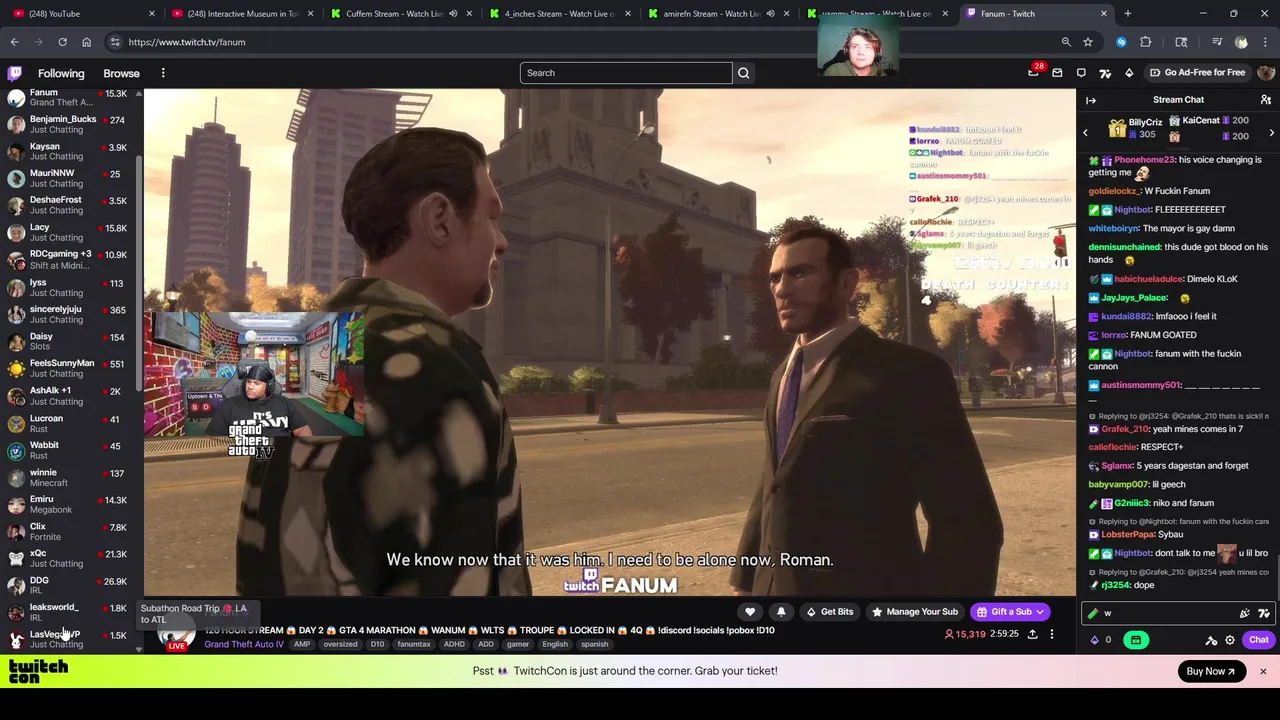The width and height of the screenshot is (1280, 720).
Task: Open the Gift a Sub dropdown
Action: (x=1010, y=612)
